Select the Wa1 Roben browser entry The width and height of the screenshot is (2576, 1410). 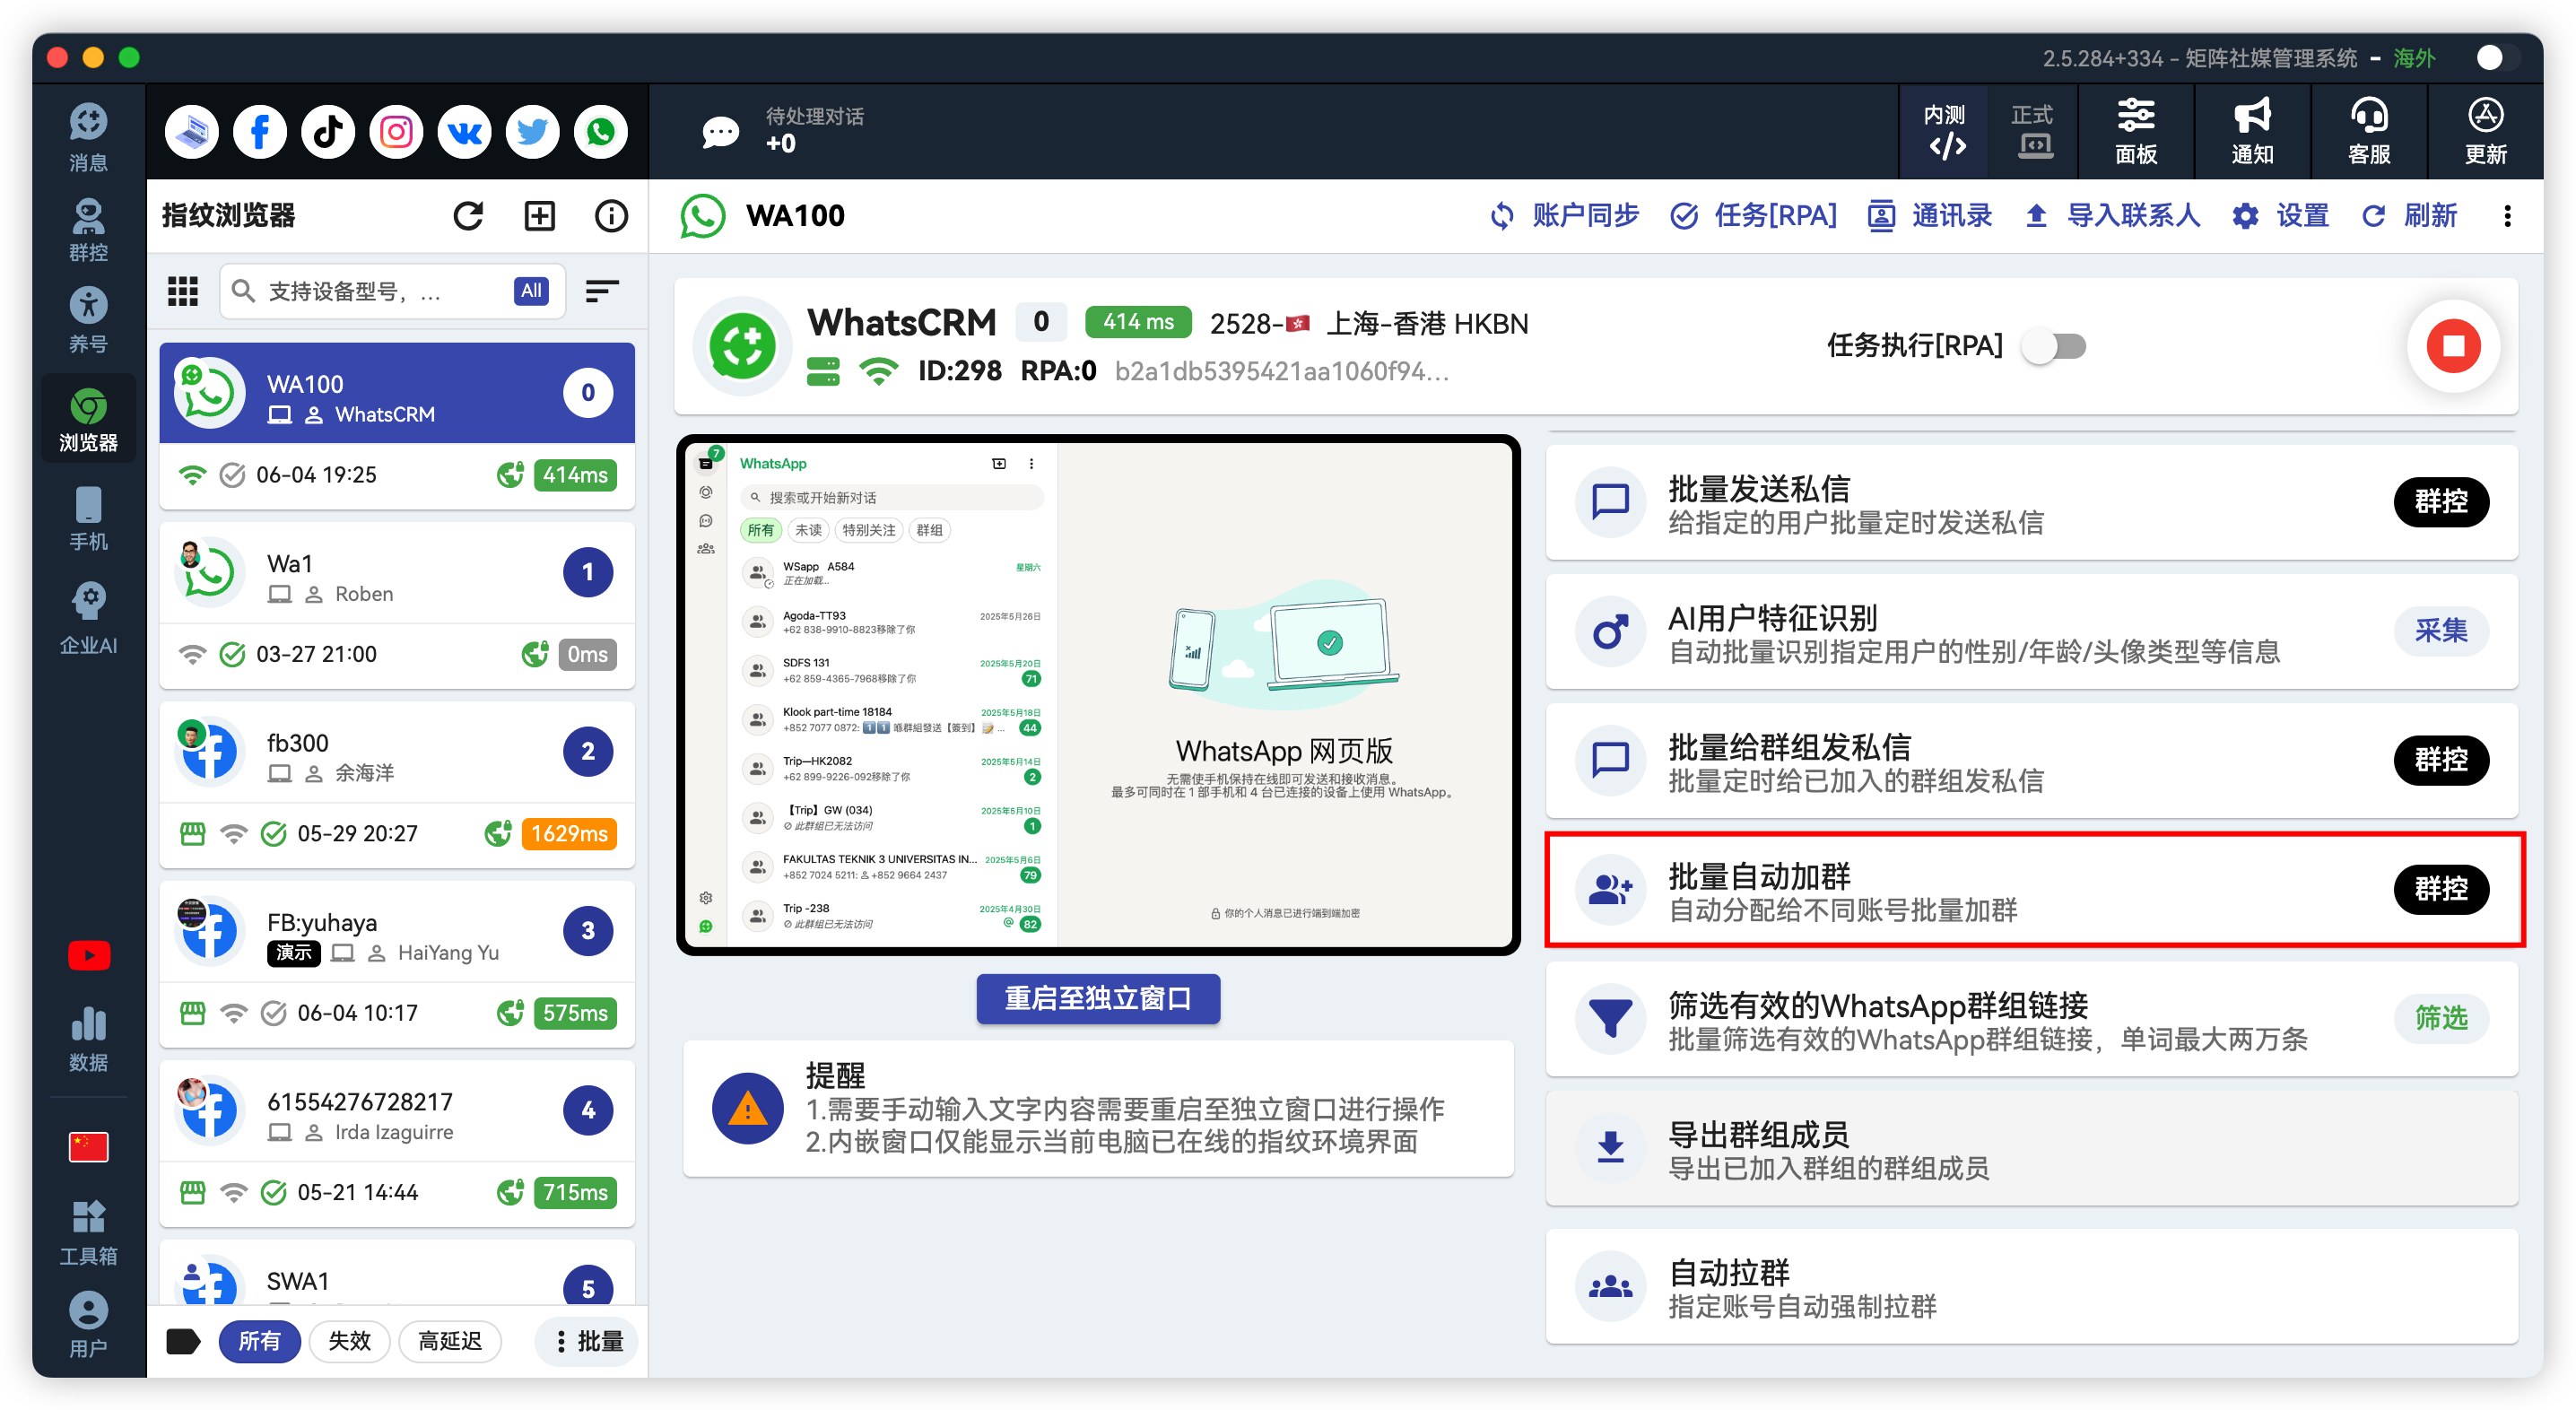(x=397, y=605)
